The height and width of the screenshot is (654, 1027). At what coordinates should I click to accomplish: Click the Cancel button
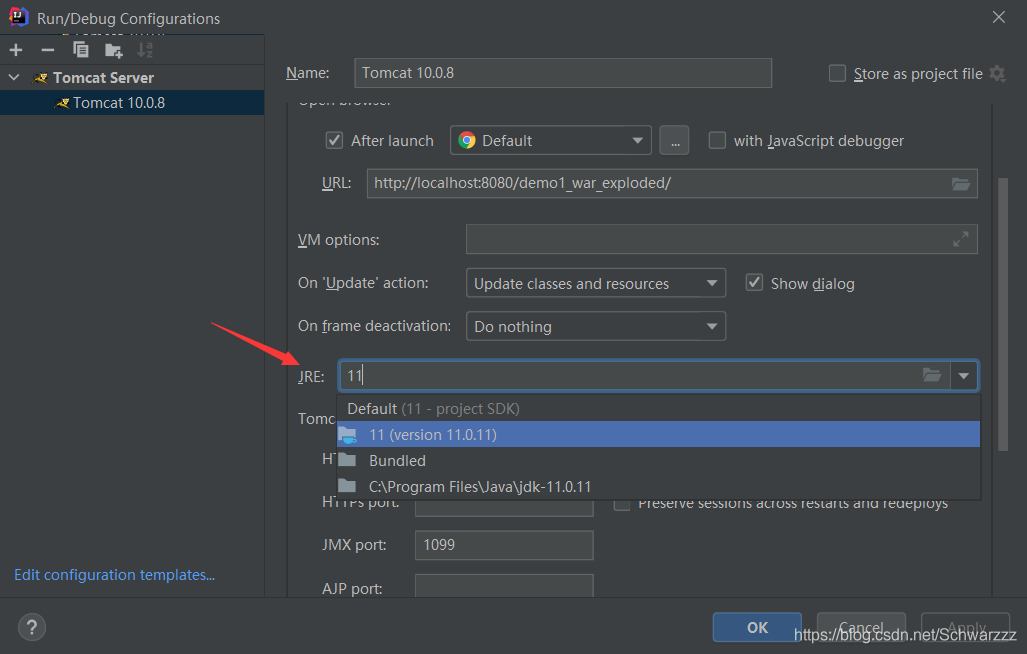click(861, 627)
